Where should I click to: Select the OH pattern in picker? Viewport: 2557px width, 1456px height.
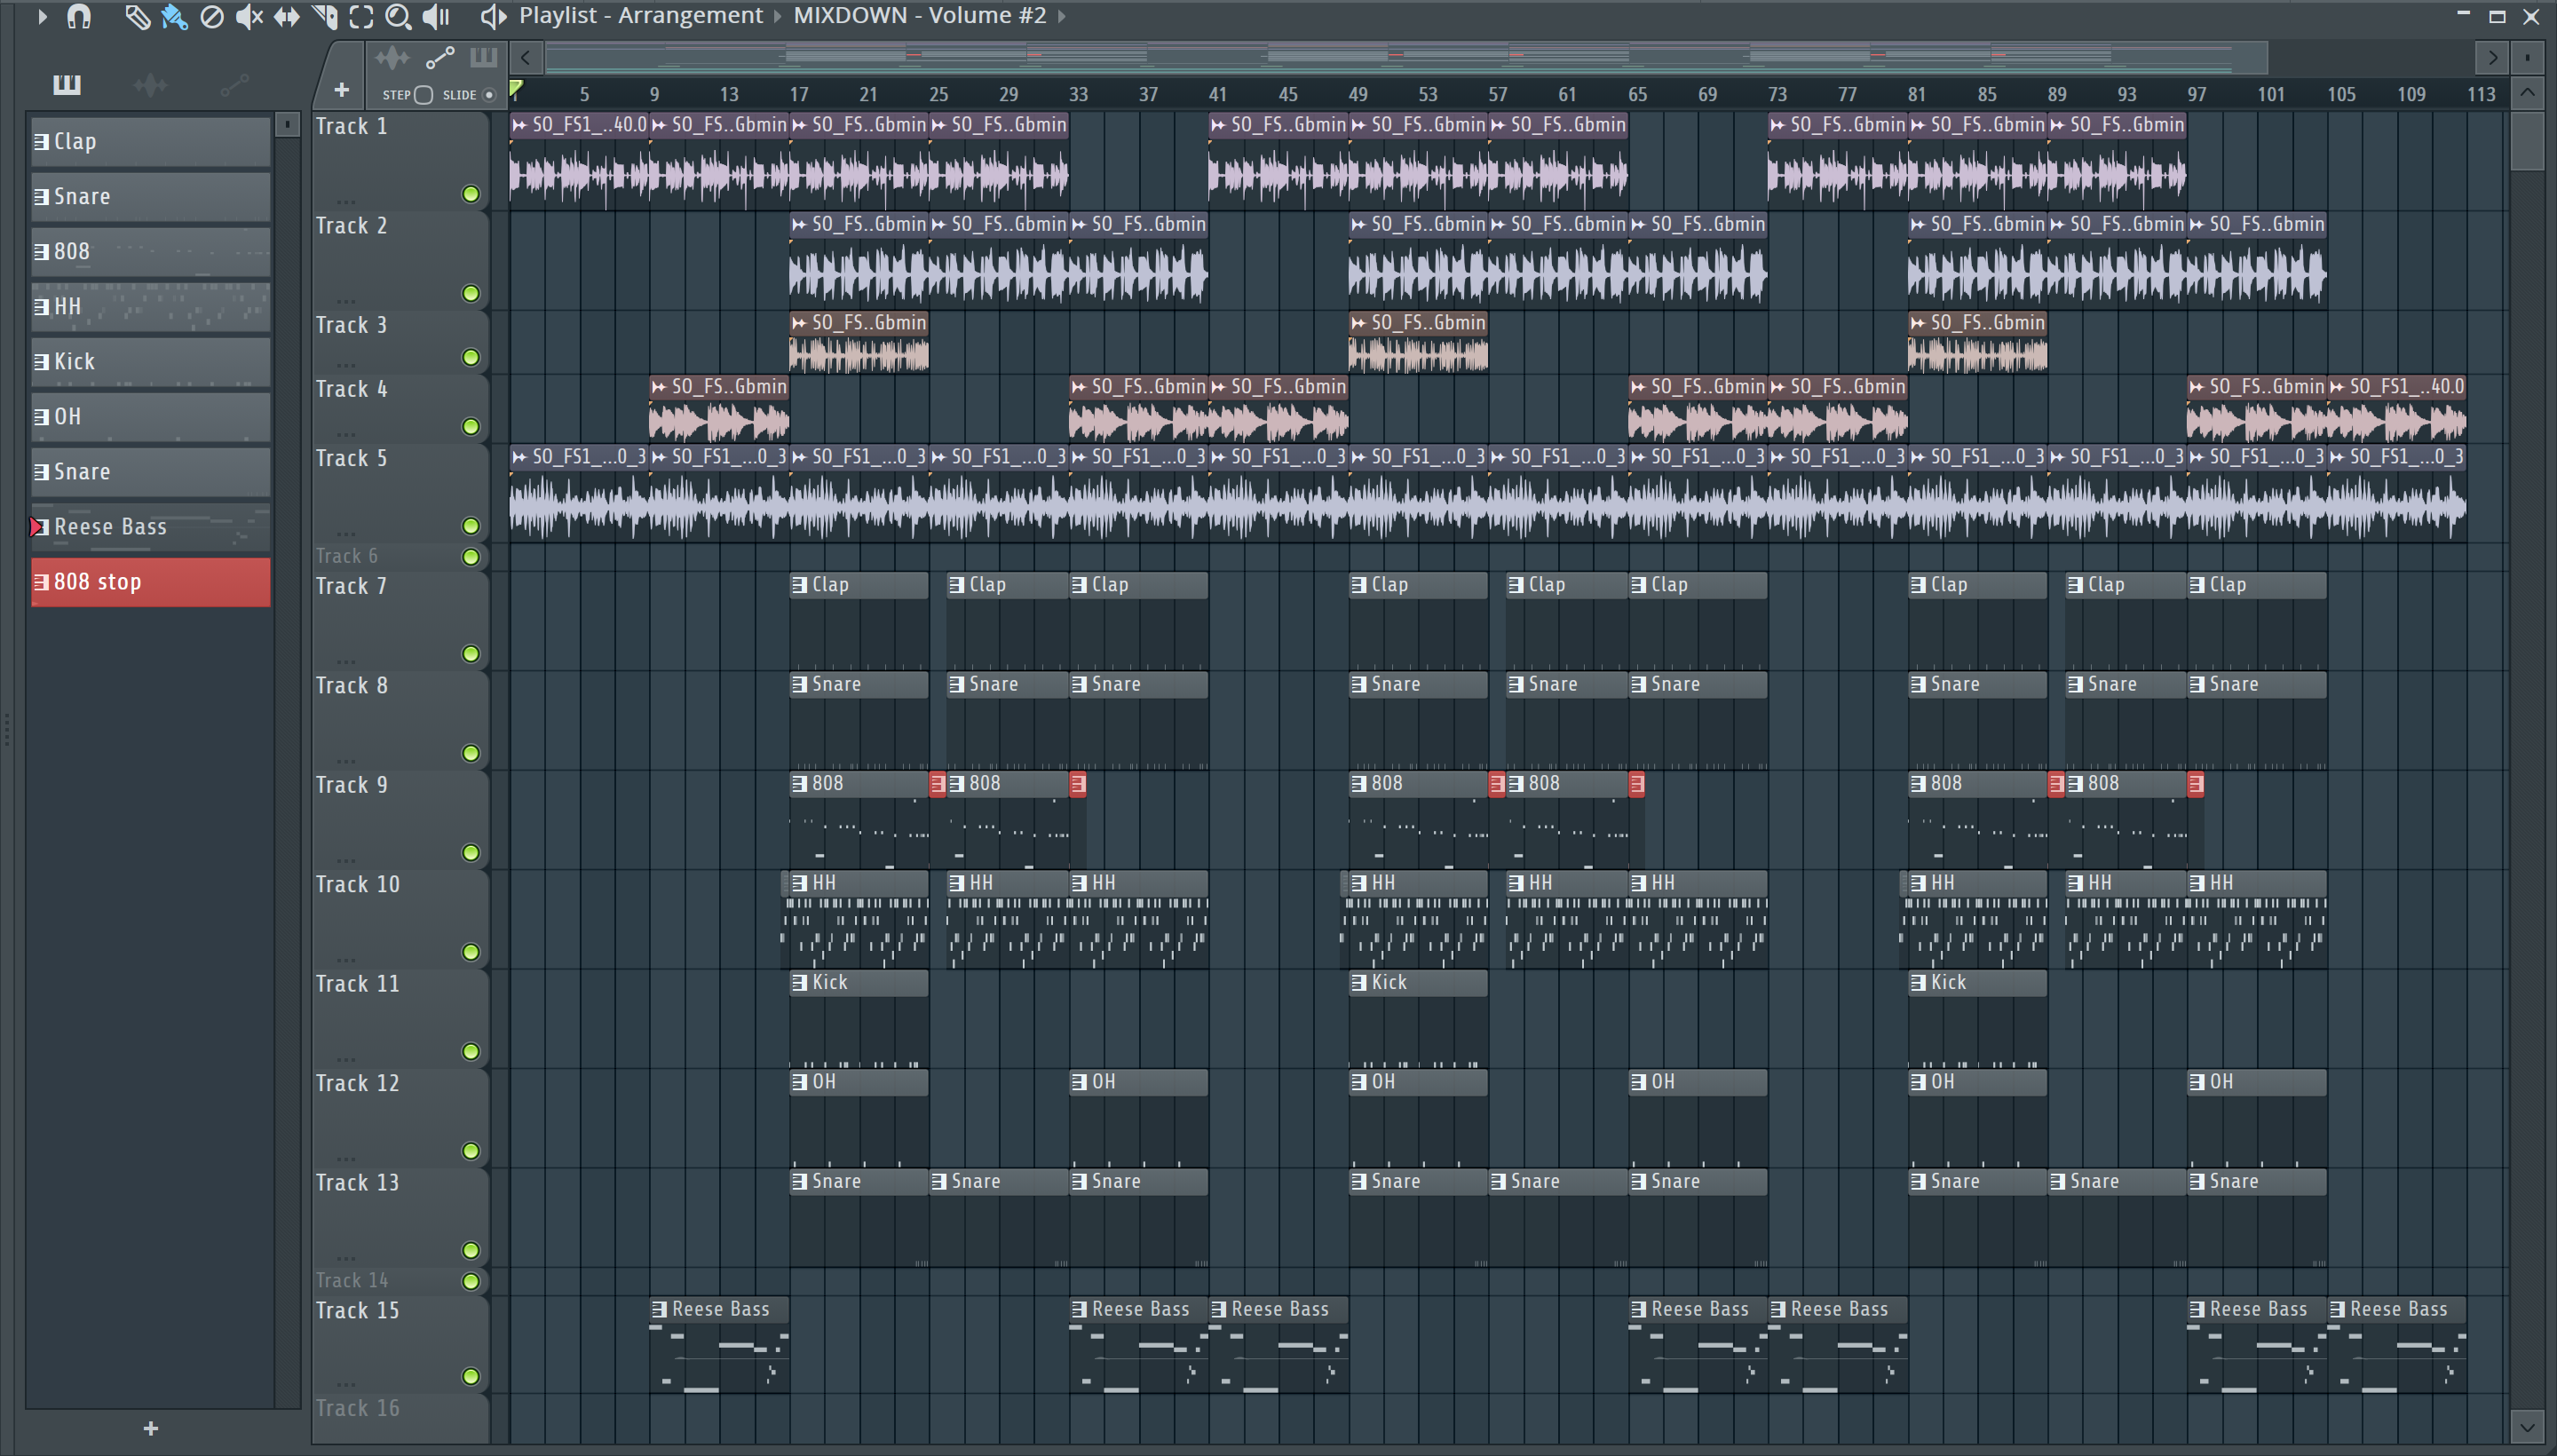(x=151, y=416)
